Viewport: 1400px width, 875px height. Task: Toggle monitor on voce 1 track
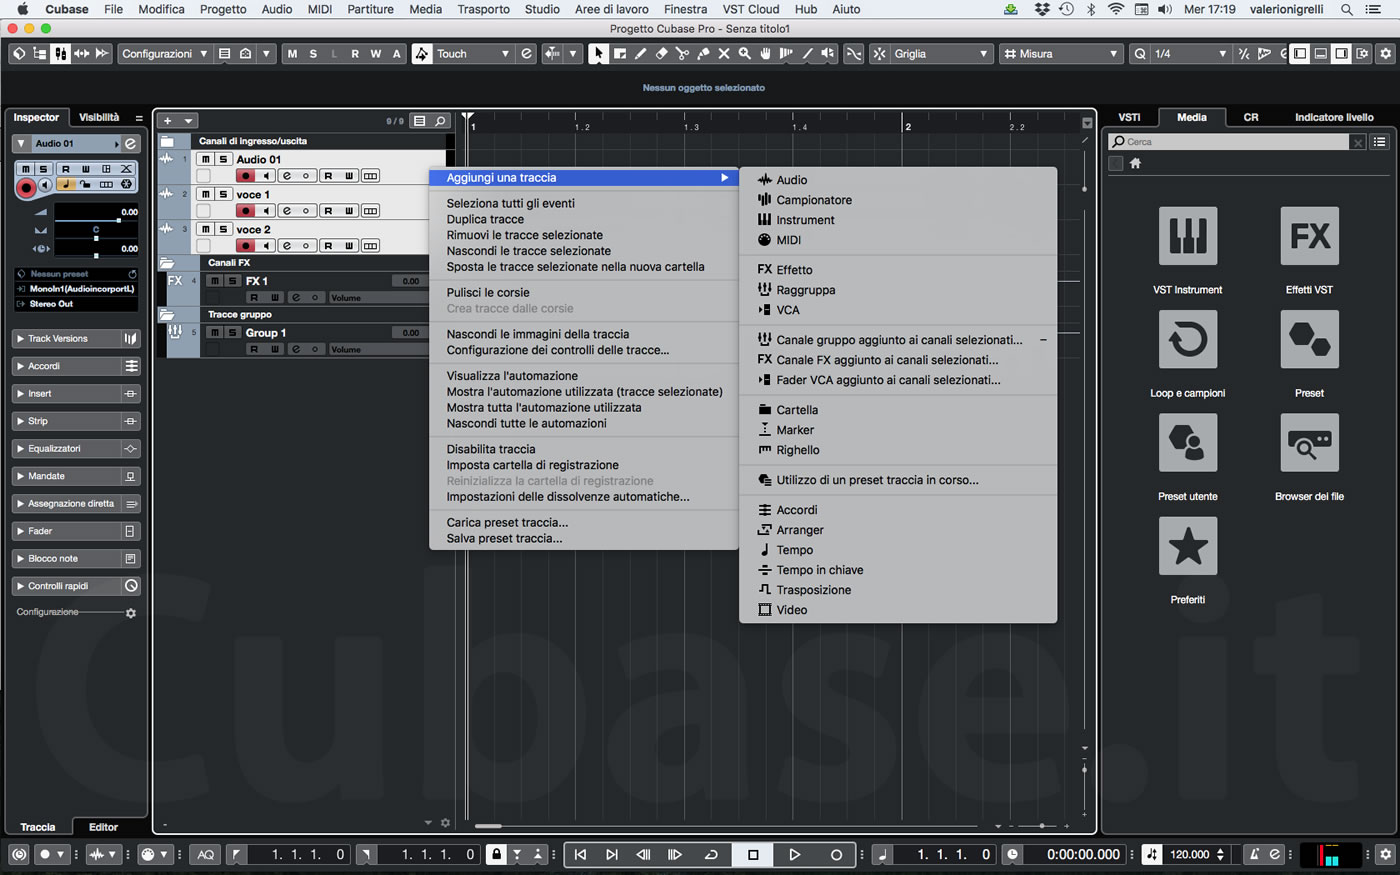(266, 211)
